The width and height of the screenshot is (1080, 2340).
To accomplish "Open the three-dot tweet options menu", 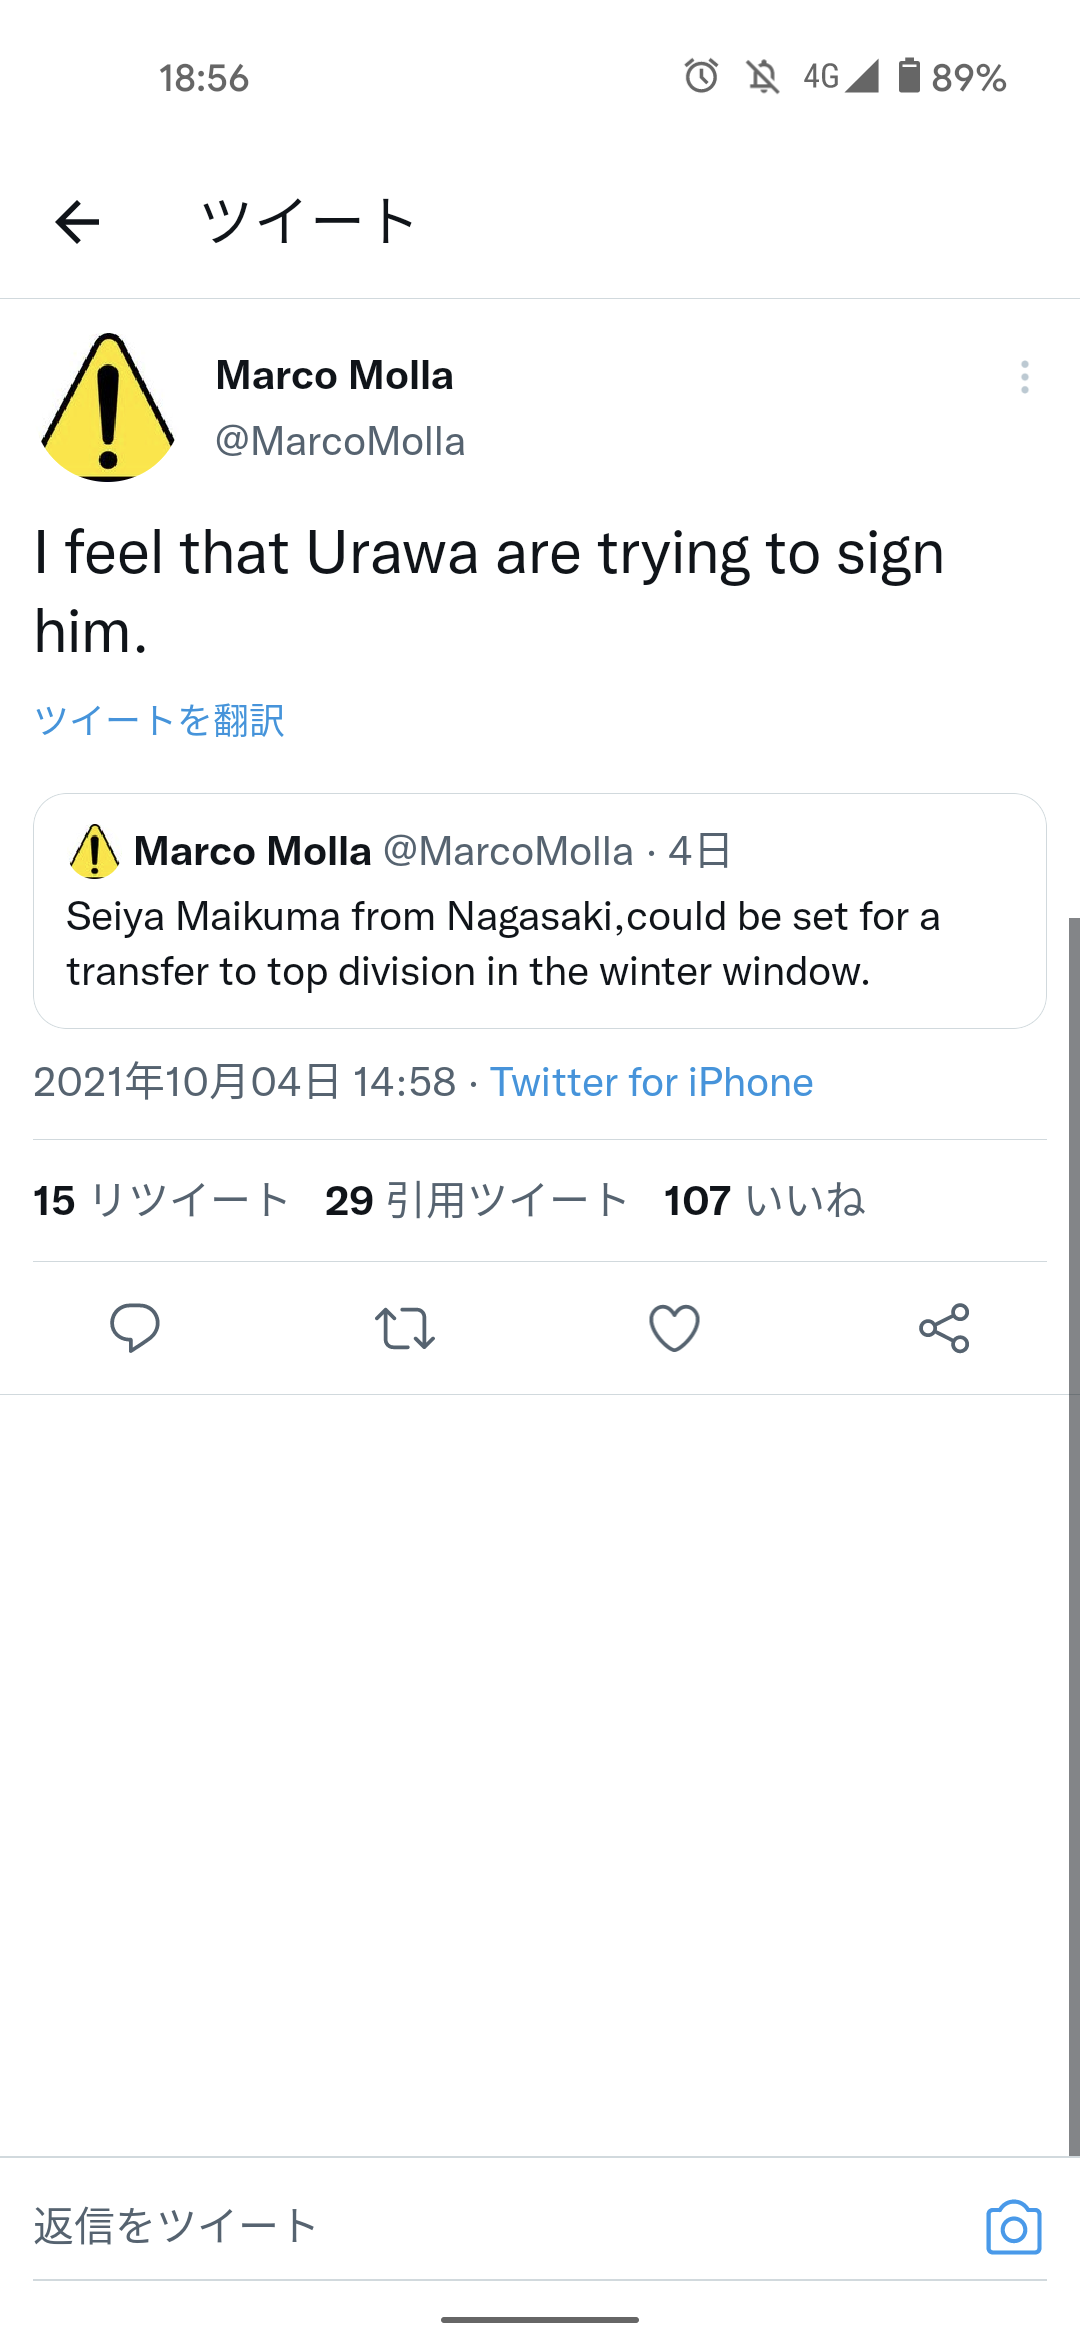I will point(1024,377).
